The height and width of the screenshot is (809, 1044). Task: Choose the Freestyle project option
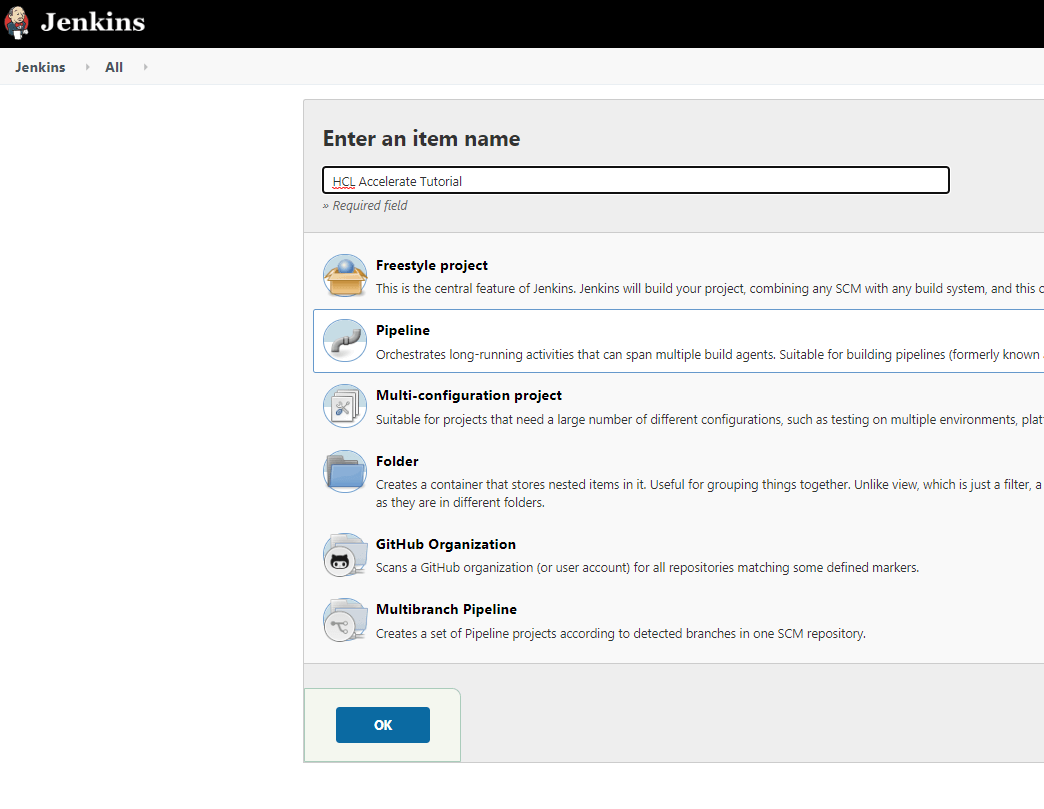(x=432, y=265)
